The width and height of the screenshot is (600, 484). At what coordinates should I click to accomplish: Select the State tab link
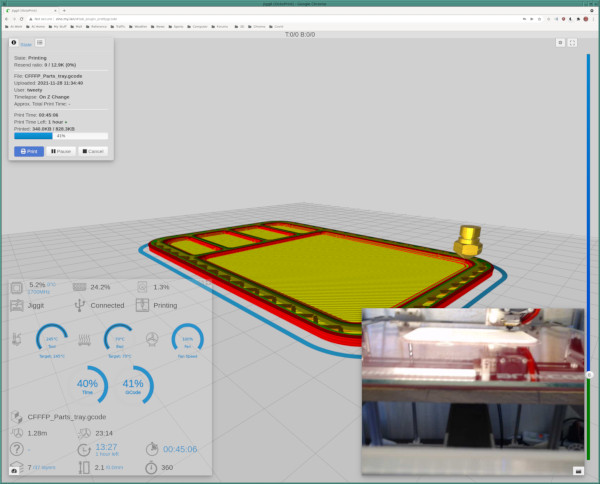tap(26, 44)
